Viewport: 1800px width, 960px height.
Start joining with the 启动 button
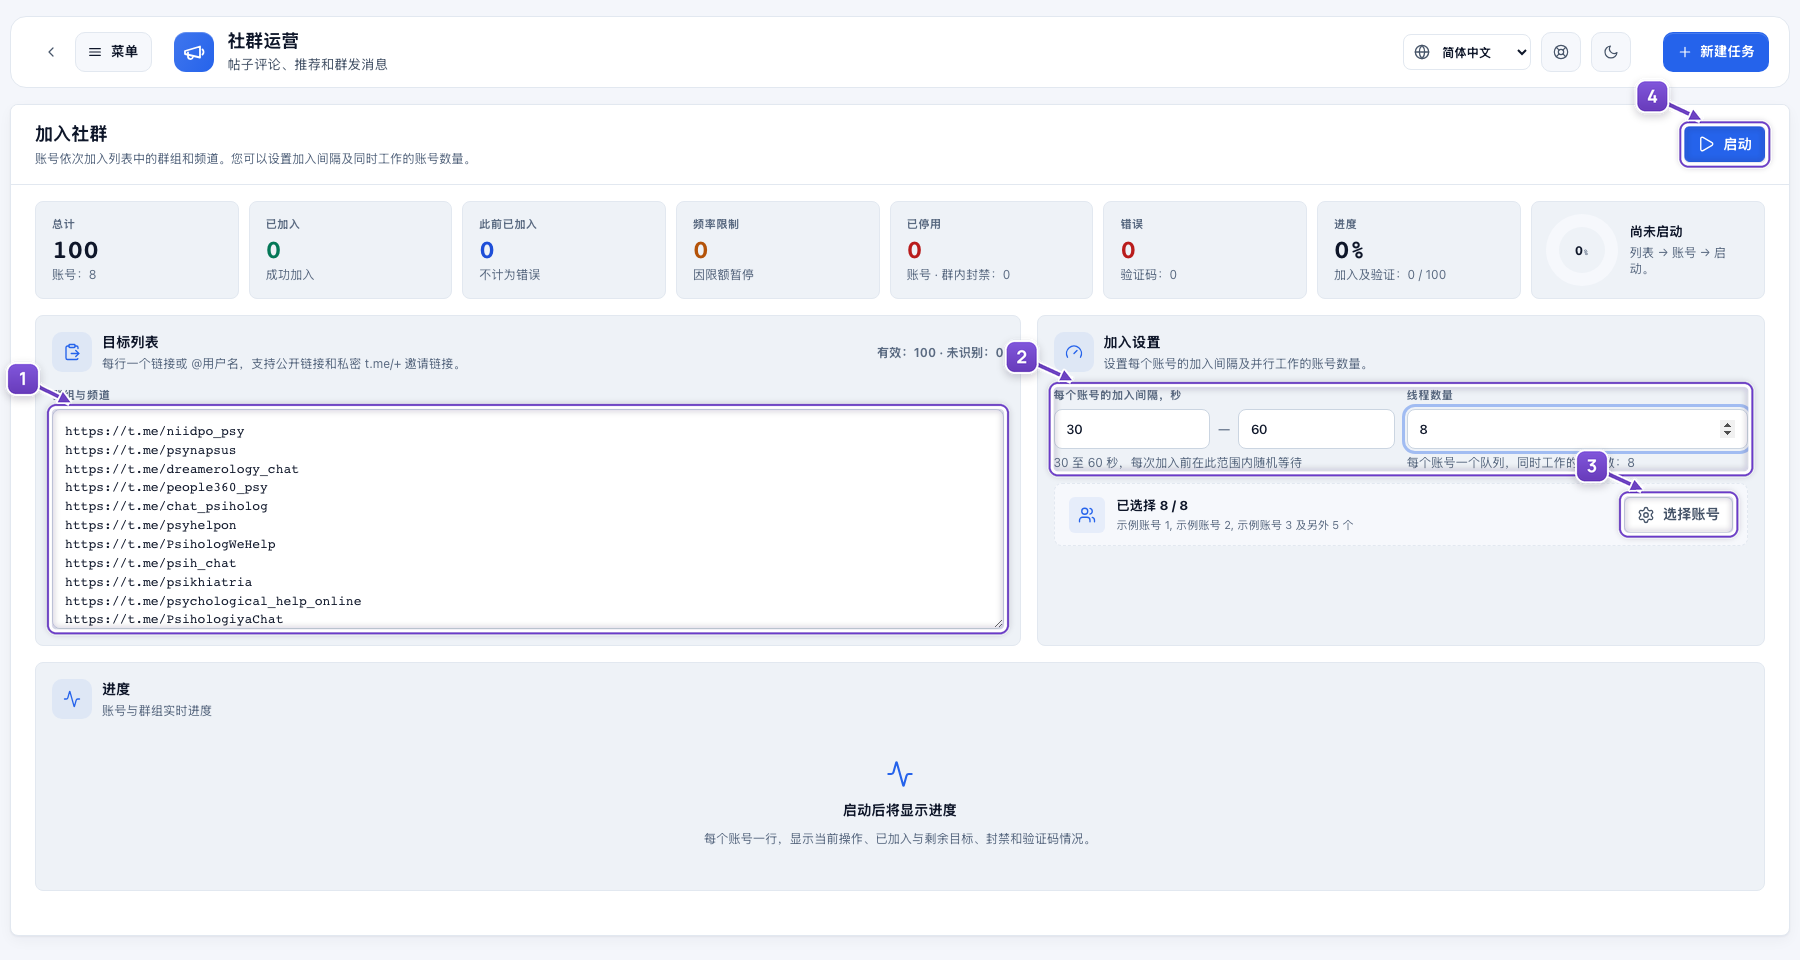click(1725, 144)
